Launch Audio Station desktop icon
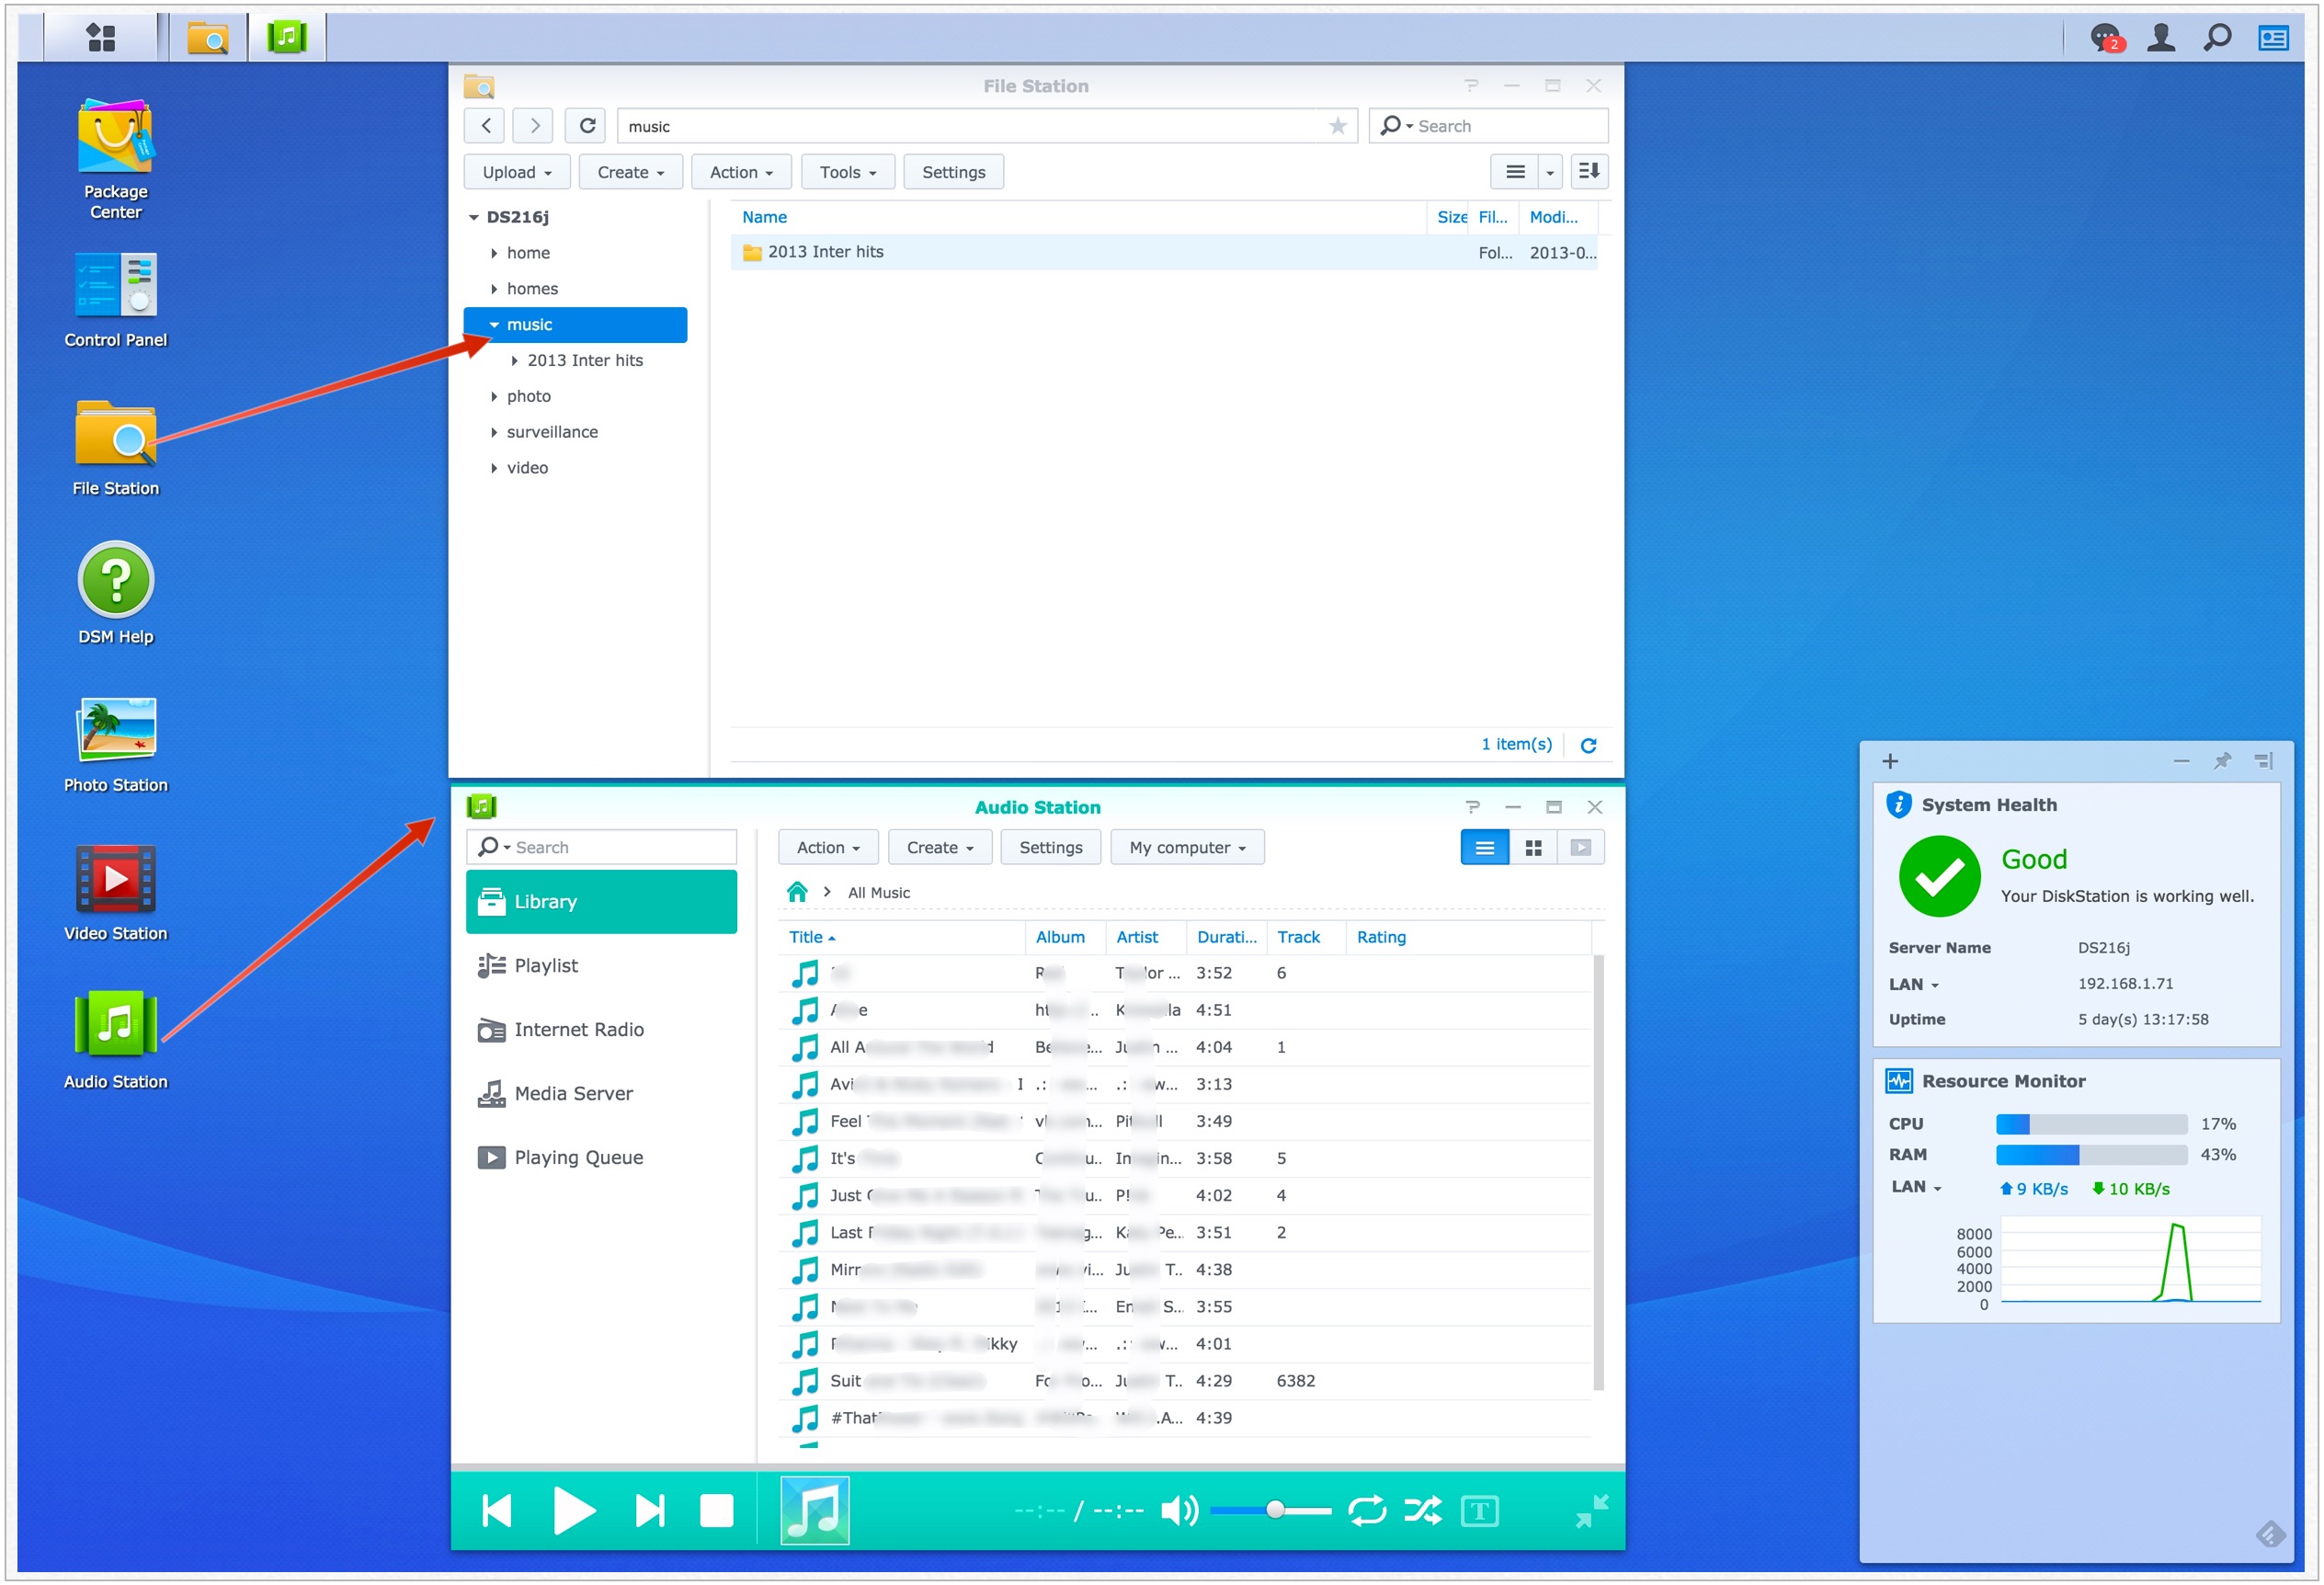2324x1585 pixels. coord(115,1040)
